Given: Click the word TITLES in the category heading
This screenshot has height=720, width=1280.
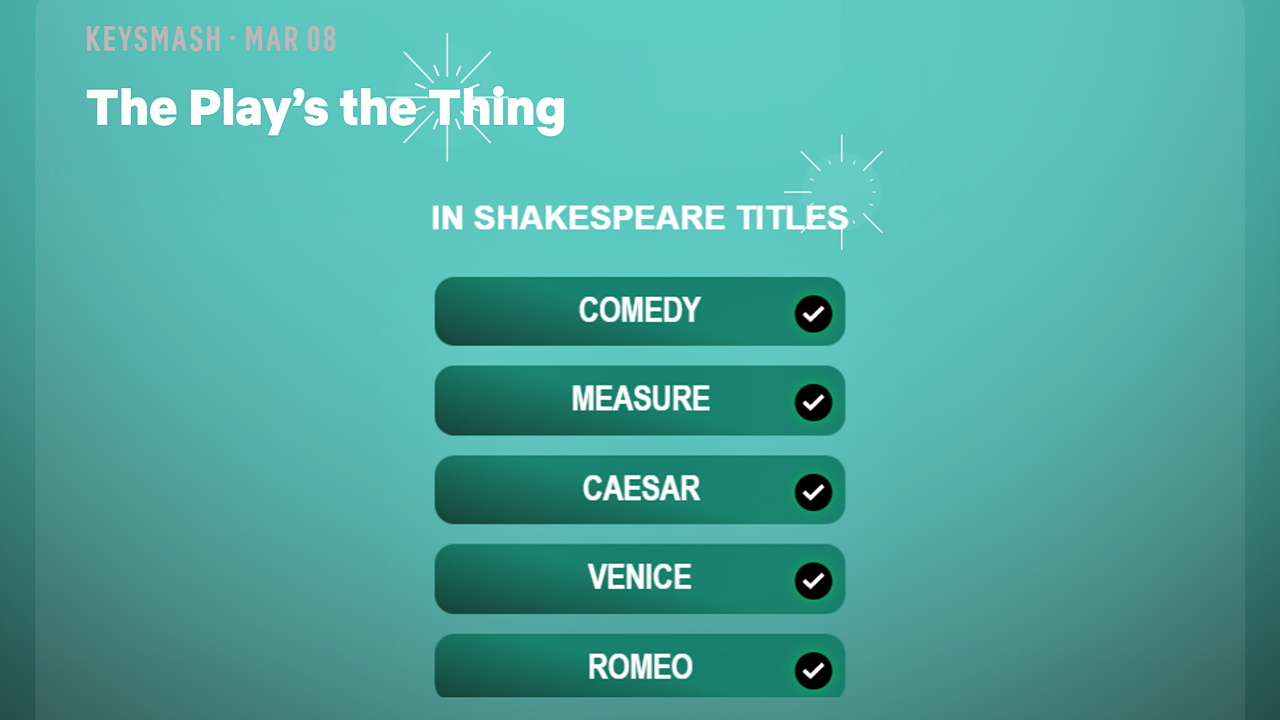Looking at the screenshot, I should (792, 218).
